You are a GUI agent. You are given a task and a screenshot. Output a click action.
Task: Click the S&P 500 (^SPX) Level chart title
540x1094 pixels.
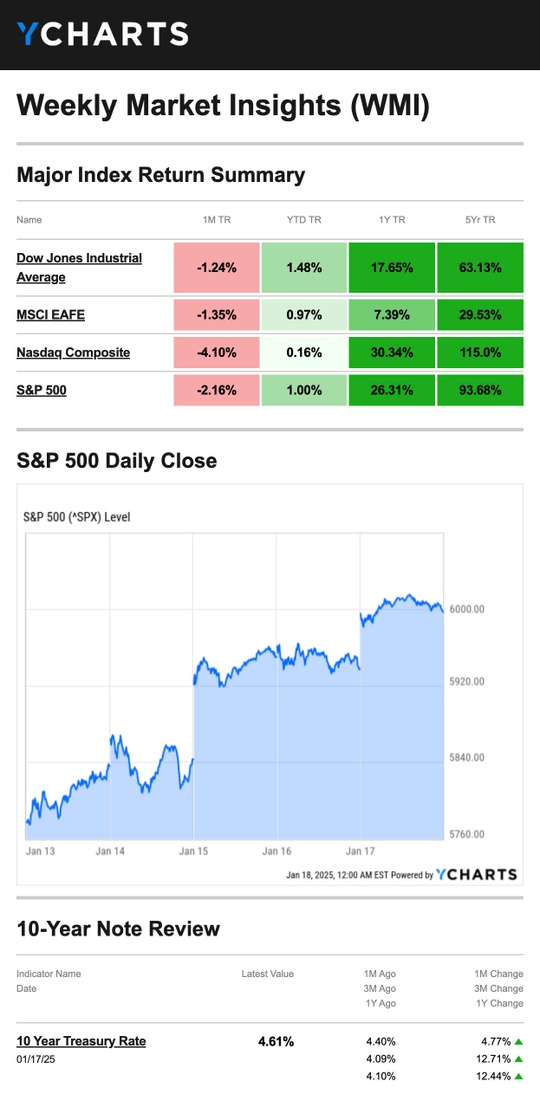coord(77,517)
